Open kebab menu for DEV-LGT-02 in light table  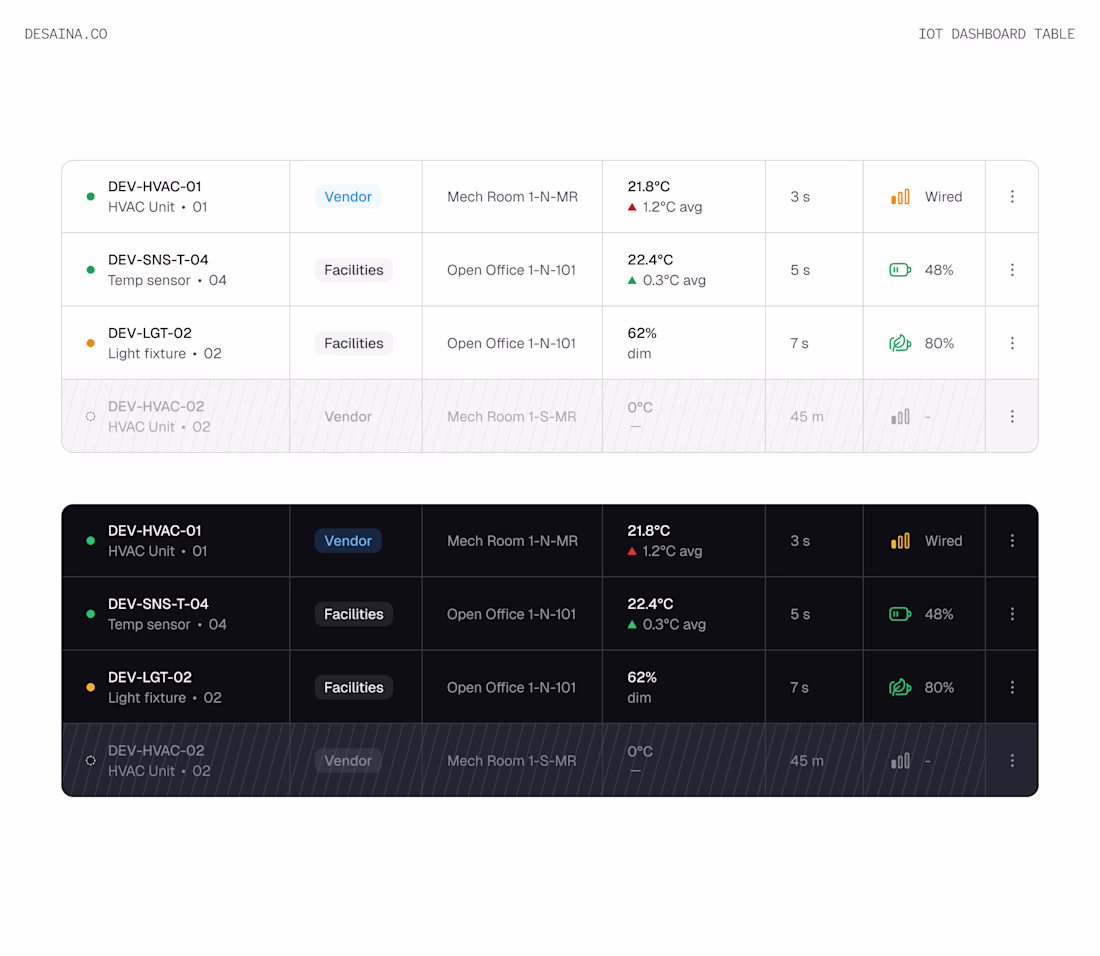tap(1012, 343)
